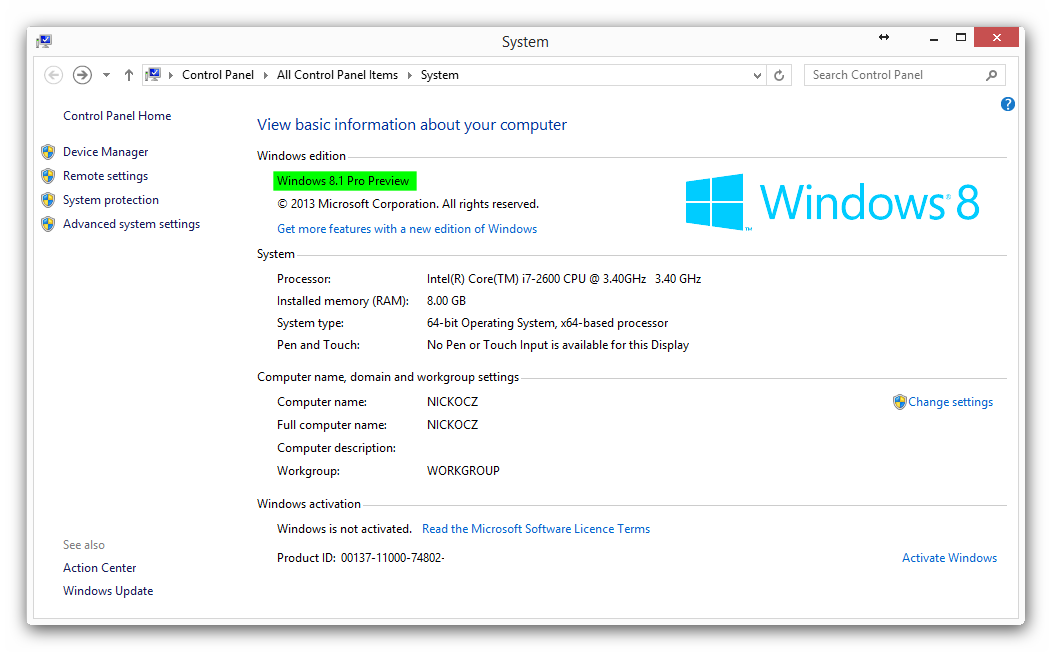
Task: Expand the chevron before System breadcrumb
Action: 410,75
